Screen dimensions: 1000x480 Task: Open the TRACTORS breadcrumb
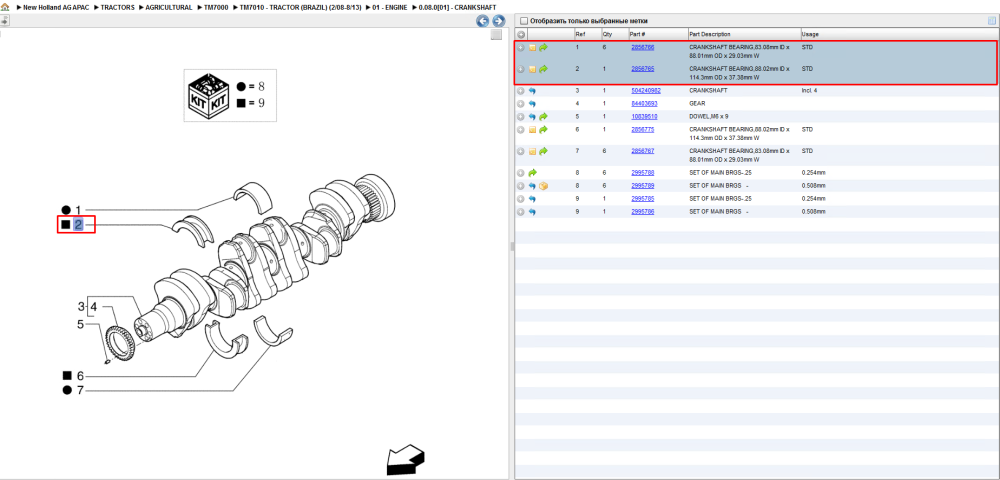tap(117, 7)
